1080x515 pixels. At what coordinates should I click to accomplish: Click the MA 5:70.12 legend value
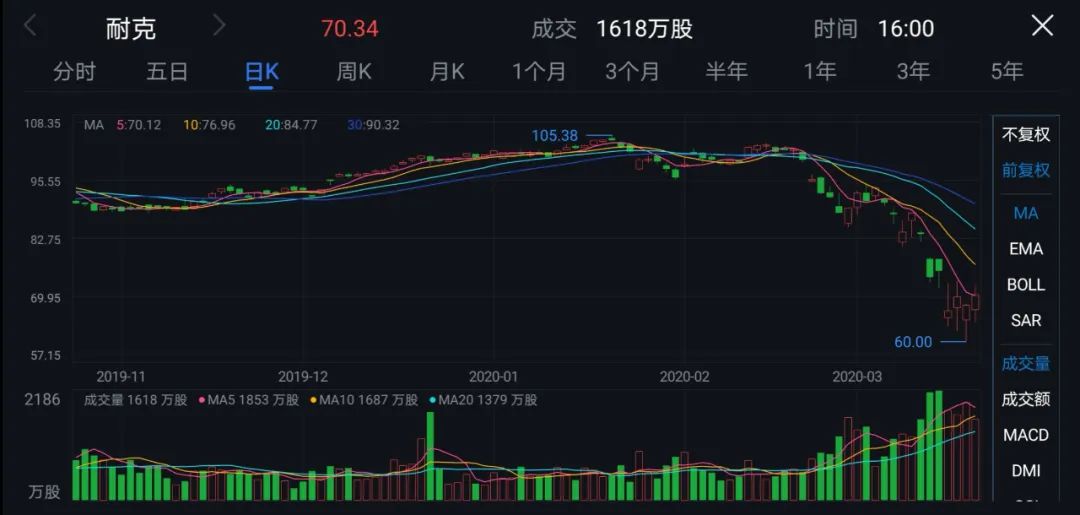[139, 125]
